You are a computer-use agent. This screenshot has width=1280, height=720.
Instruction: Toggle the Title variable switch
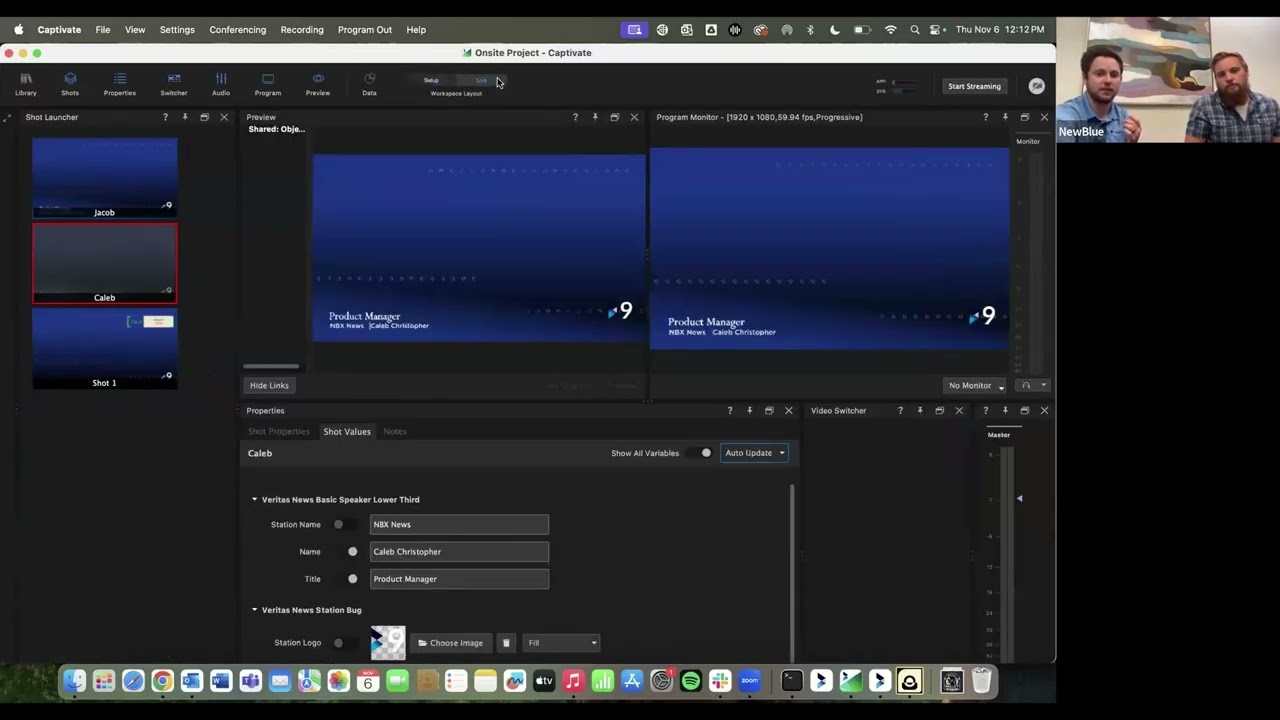click(x=347, y=579)
